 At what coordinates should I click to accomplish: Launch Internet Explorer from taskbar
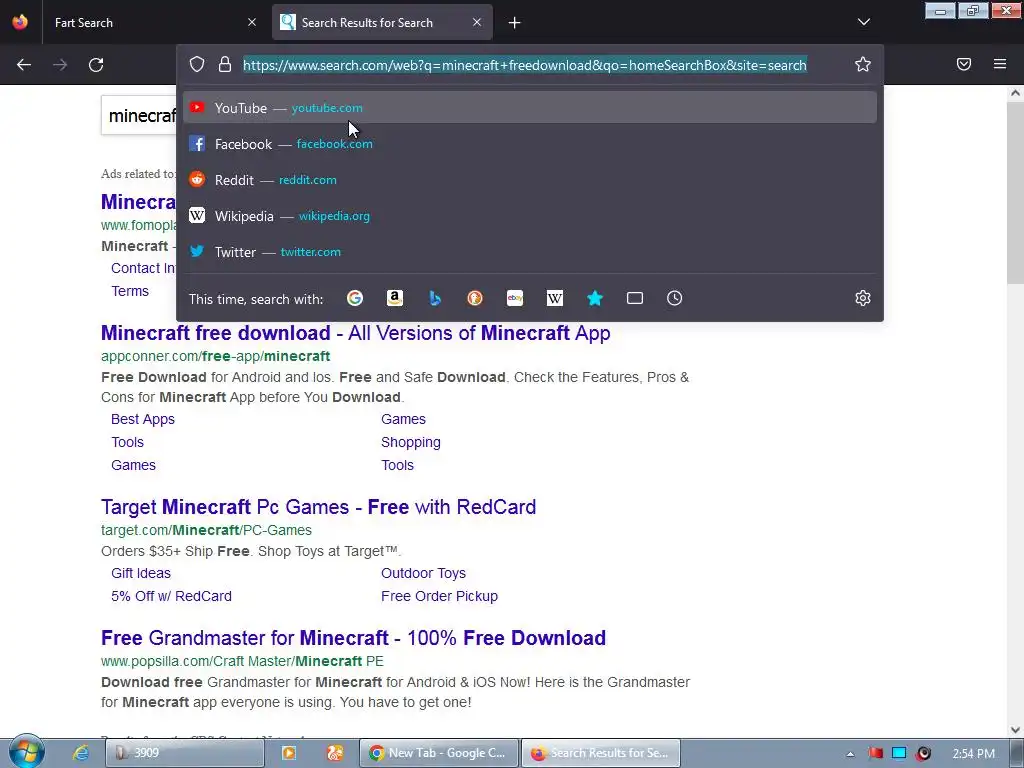click(80, 753)
